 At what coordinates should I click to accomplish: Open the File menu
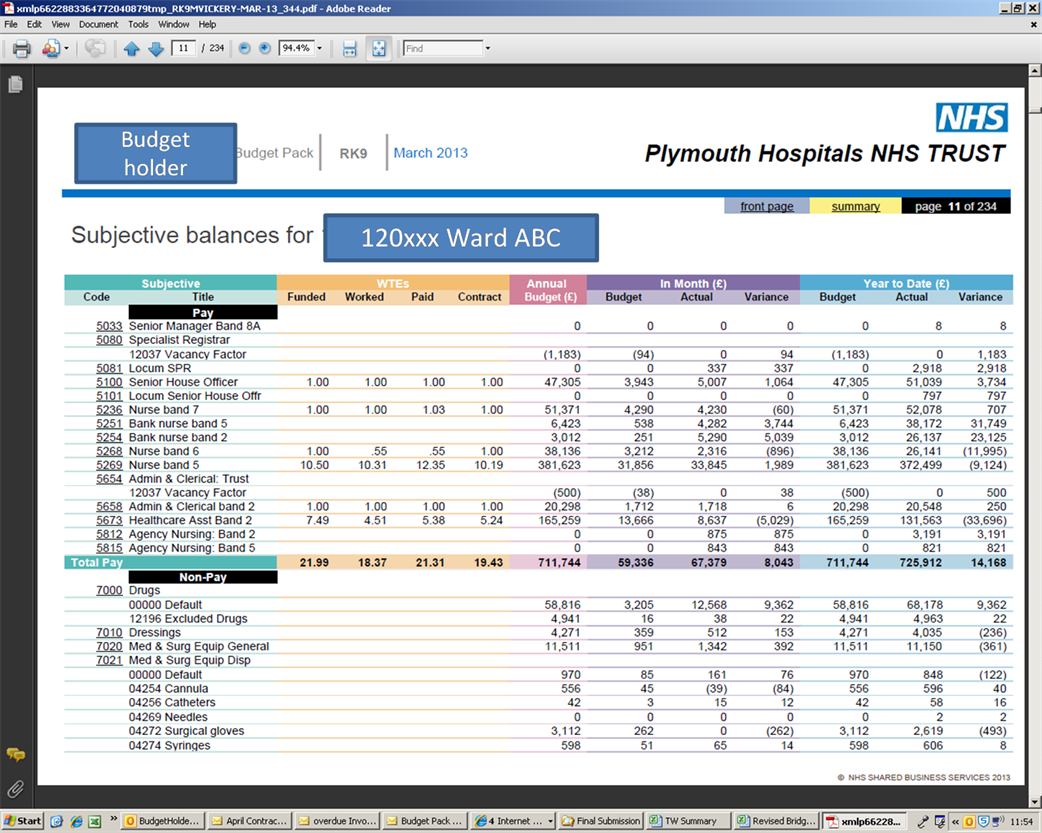tap(11, 25)
